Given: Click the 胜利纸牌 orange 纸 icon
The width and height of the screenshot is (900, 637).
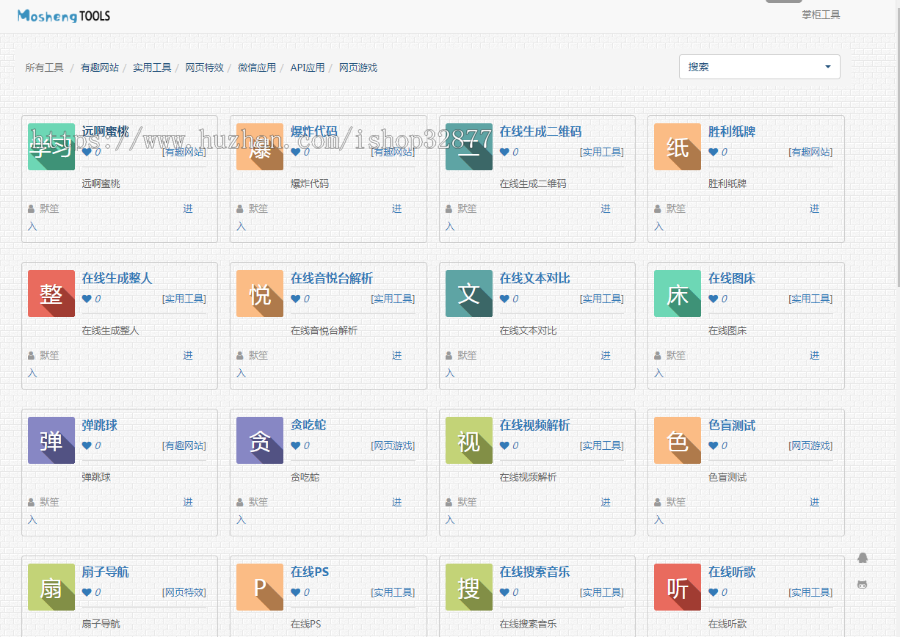Looking at the screenshot, I should 677,147.
